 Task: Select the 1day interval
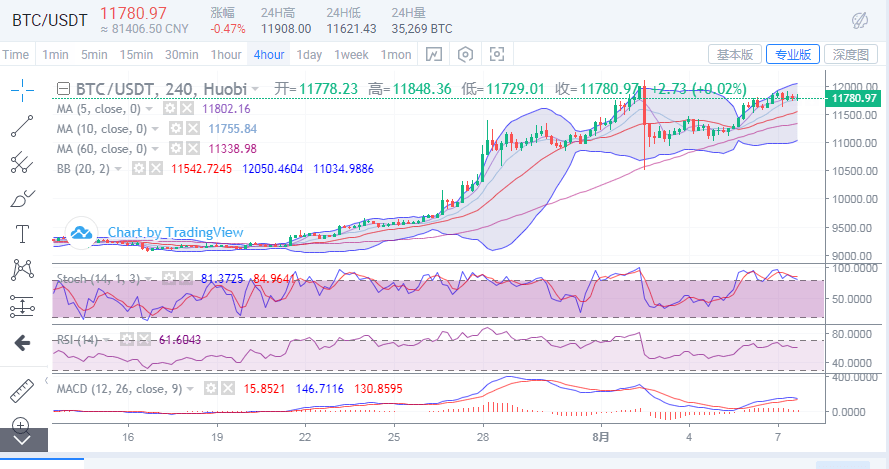(309, 54)
